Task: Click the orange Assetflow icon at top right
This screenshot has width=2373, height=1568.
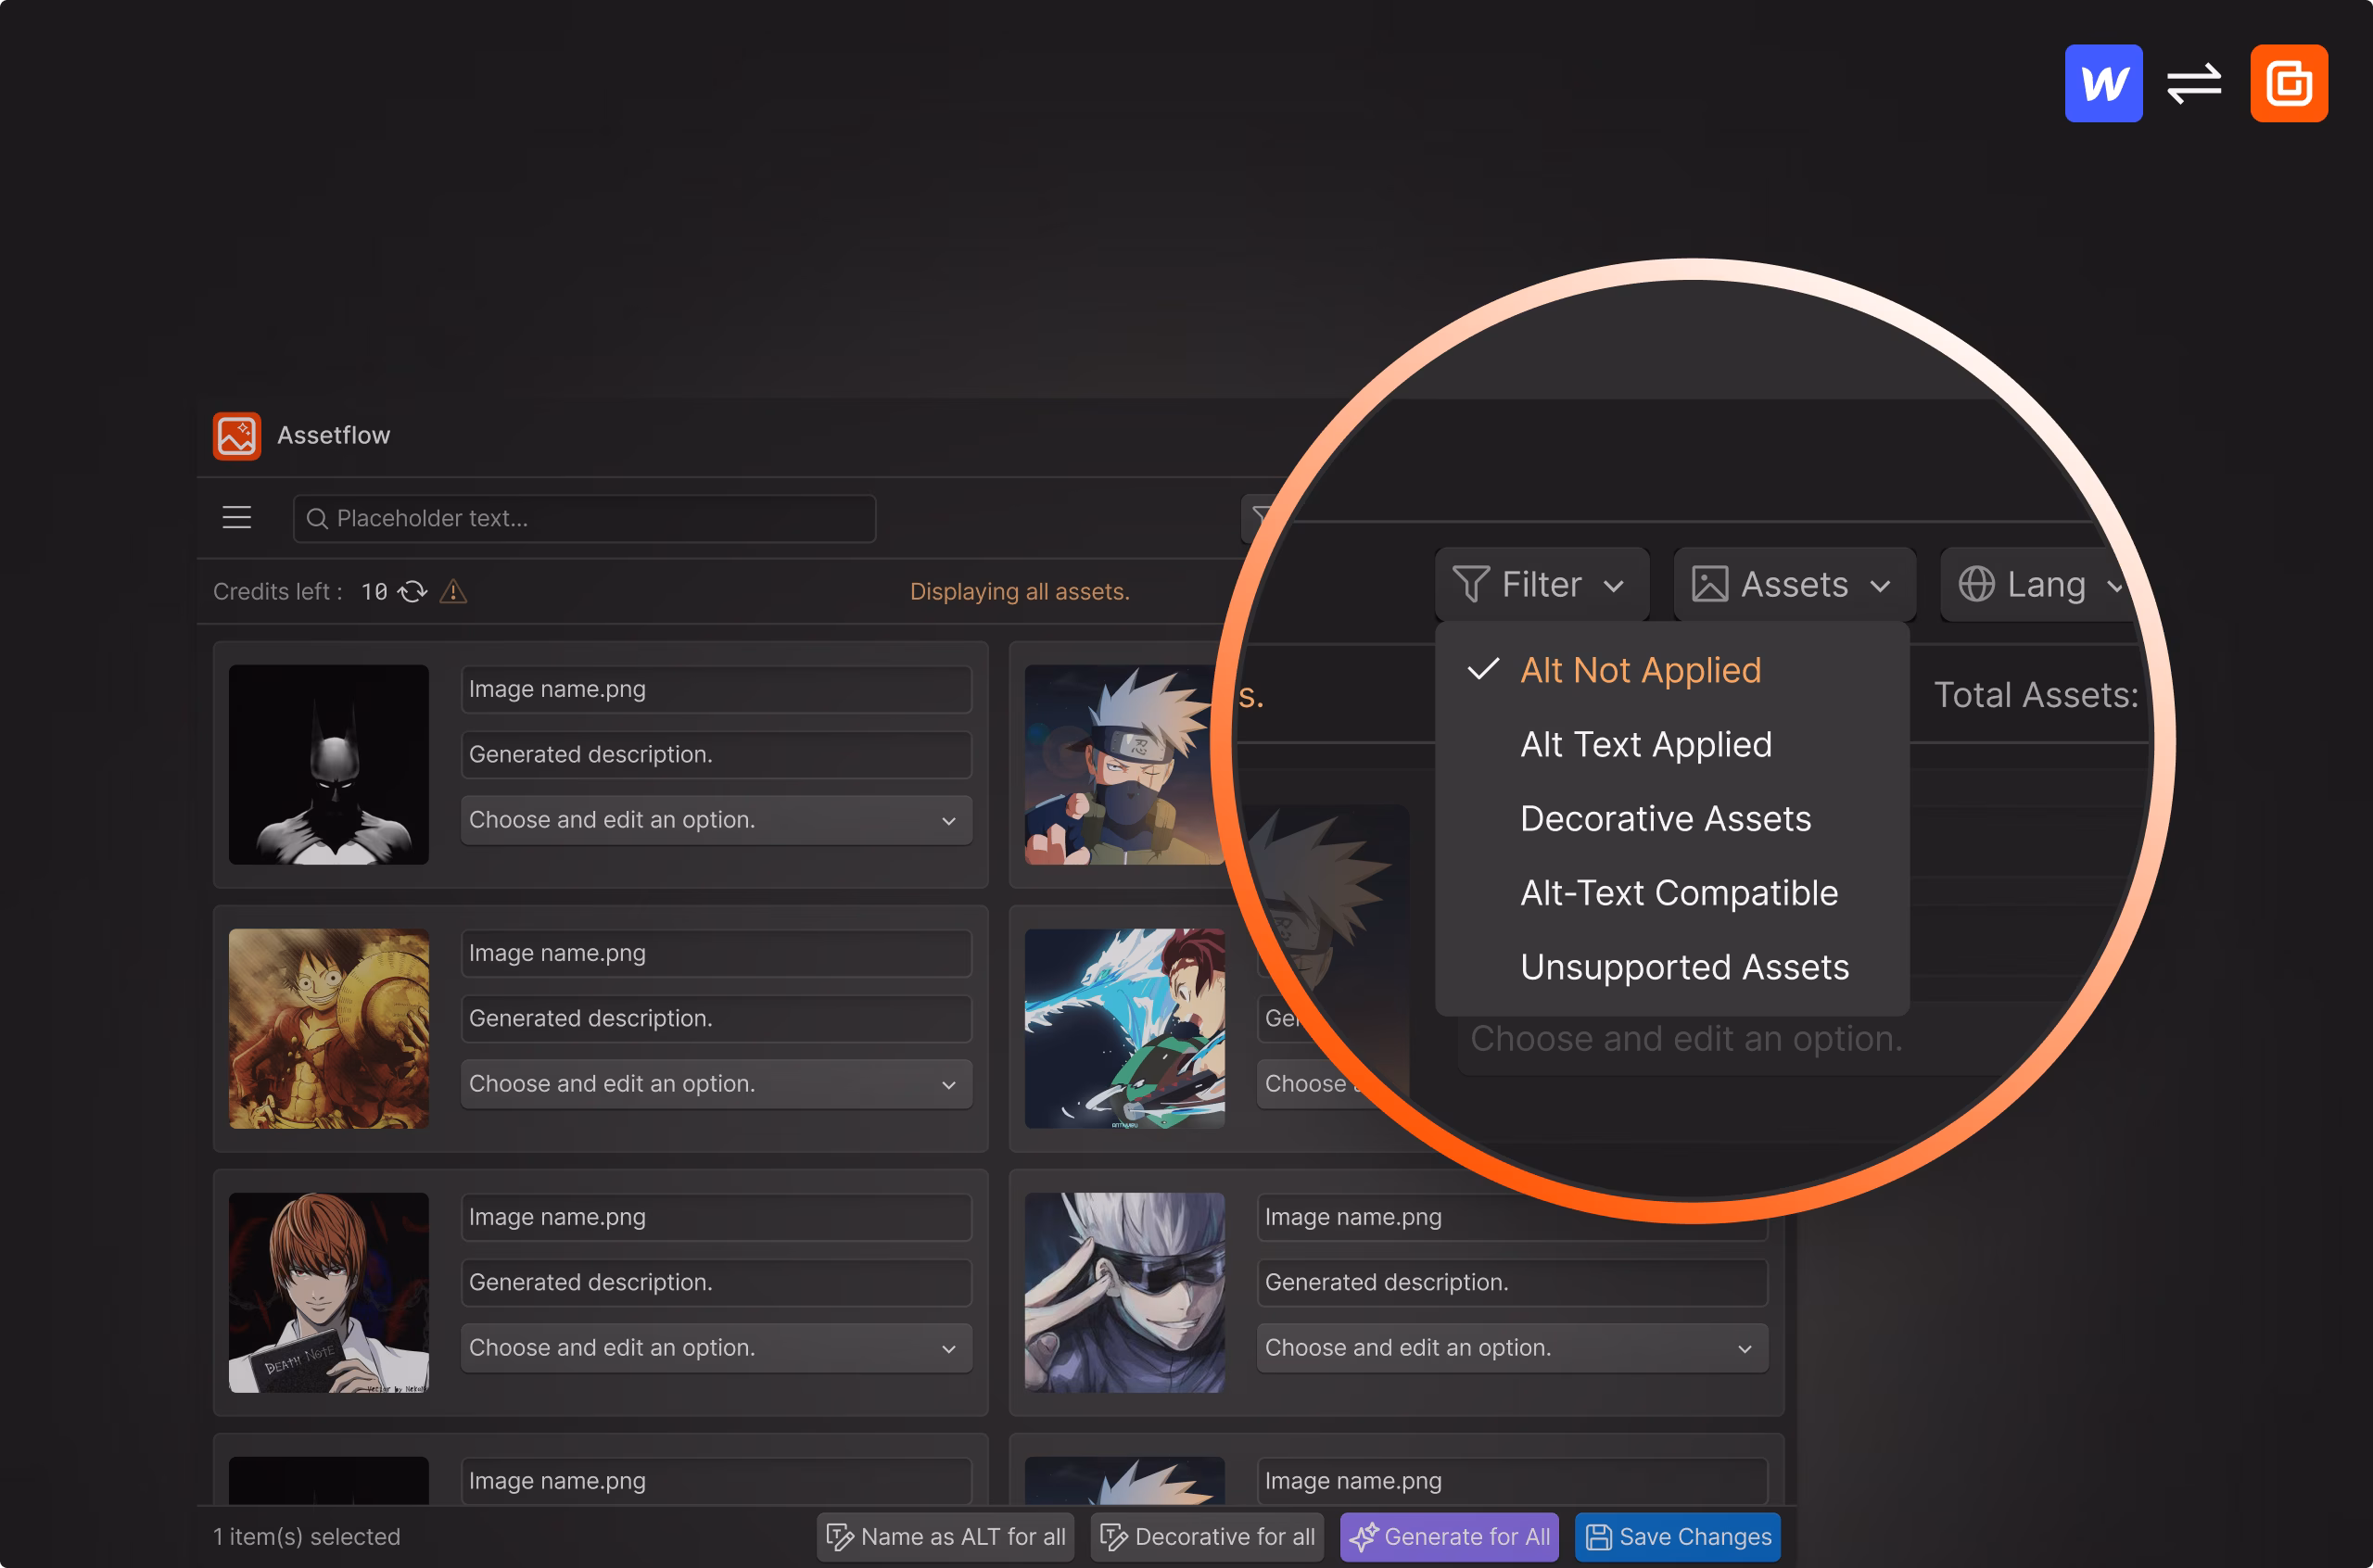Action: (x=2288, y=83)
